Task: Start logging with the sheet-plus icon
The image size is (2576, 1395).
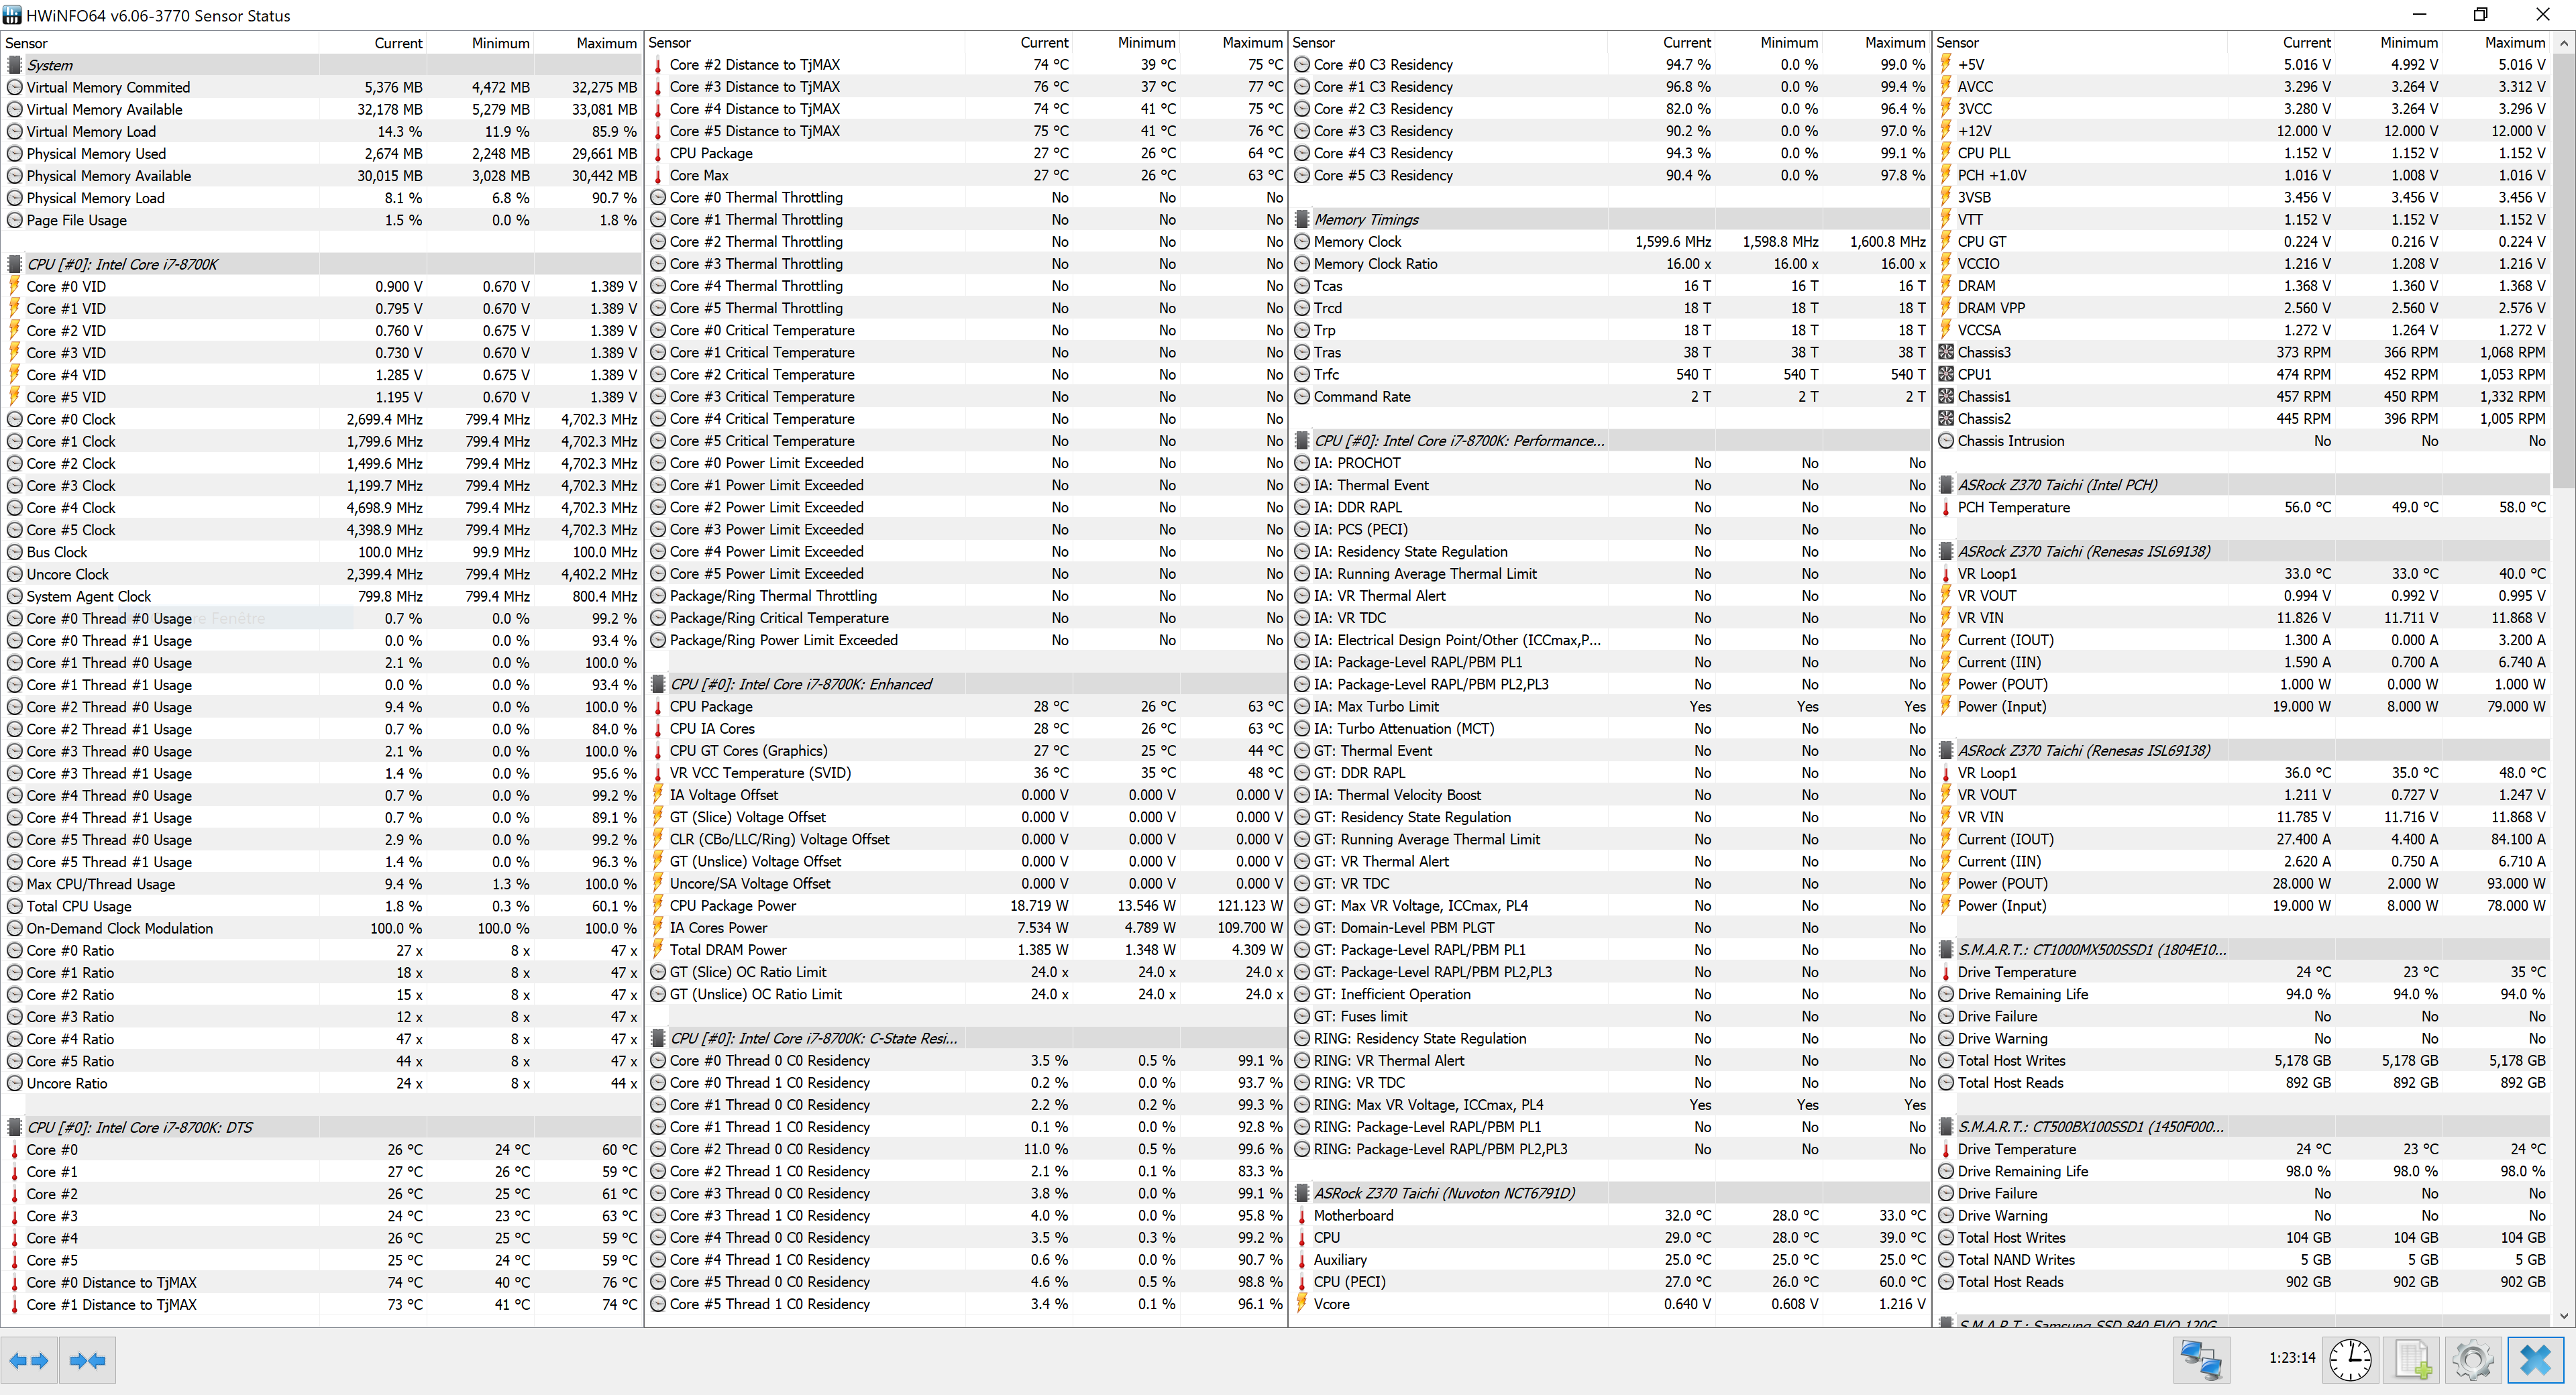Action: (2413, 1360)
